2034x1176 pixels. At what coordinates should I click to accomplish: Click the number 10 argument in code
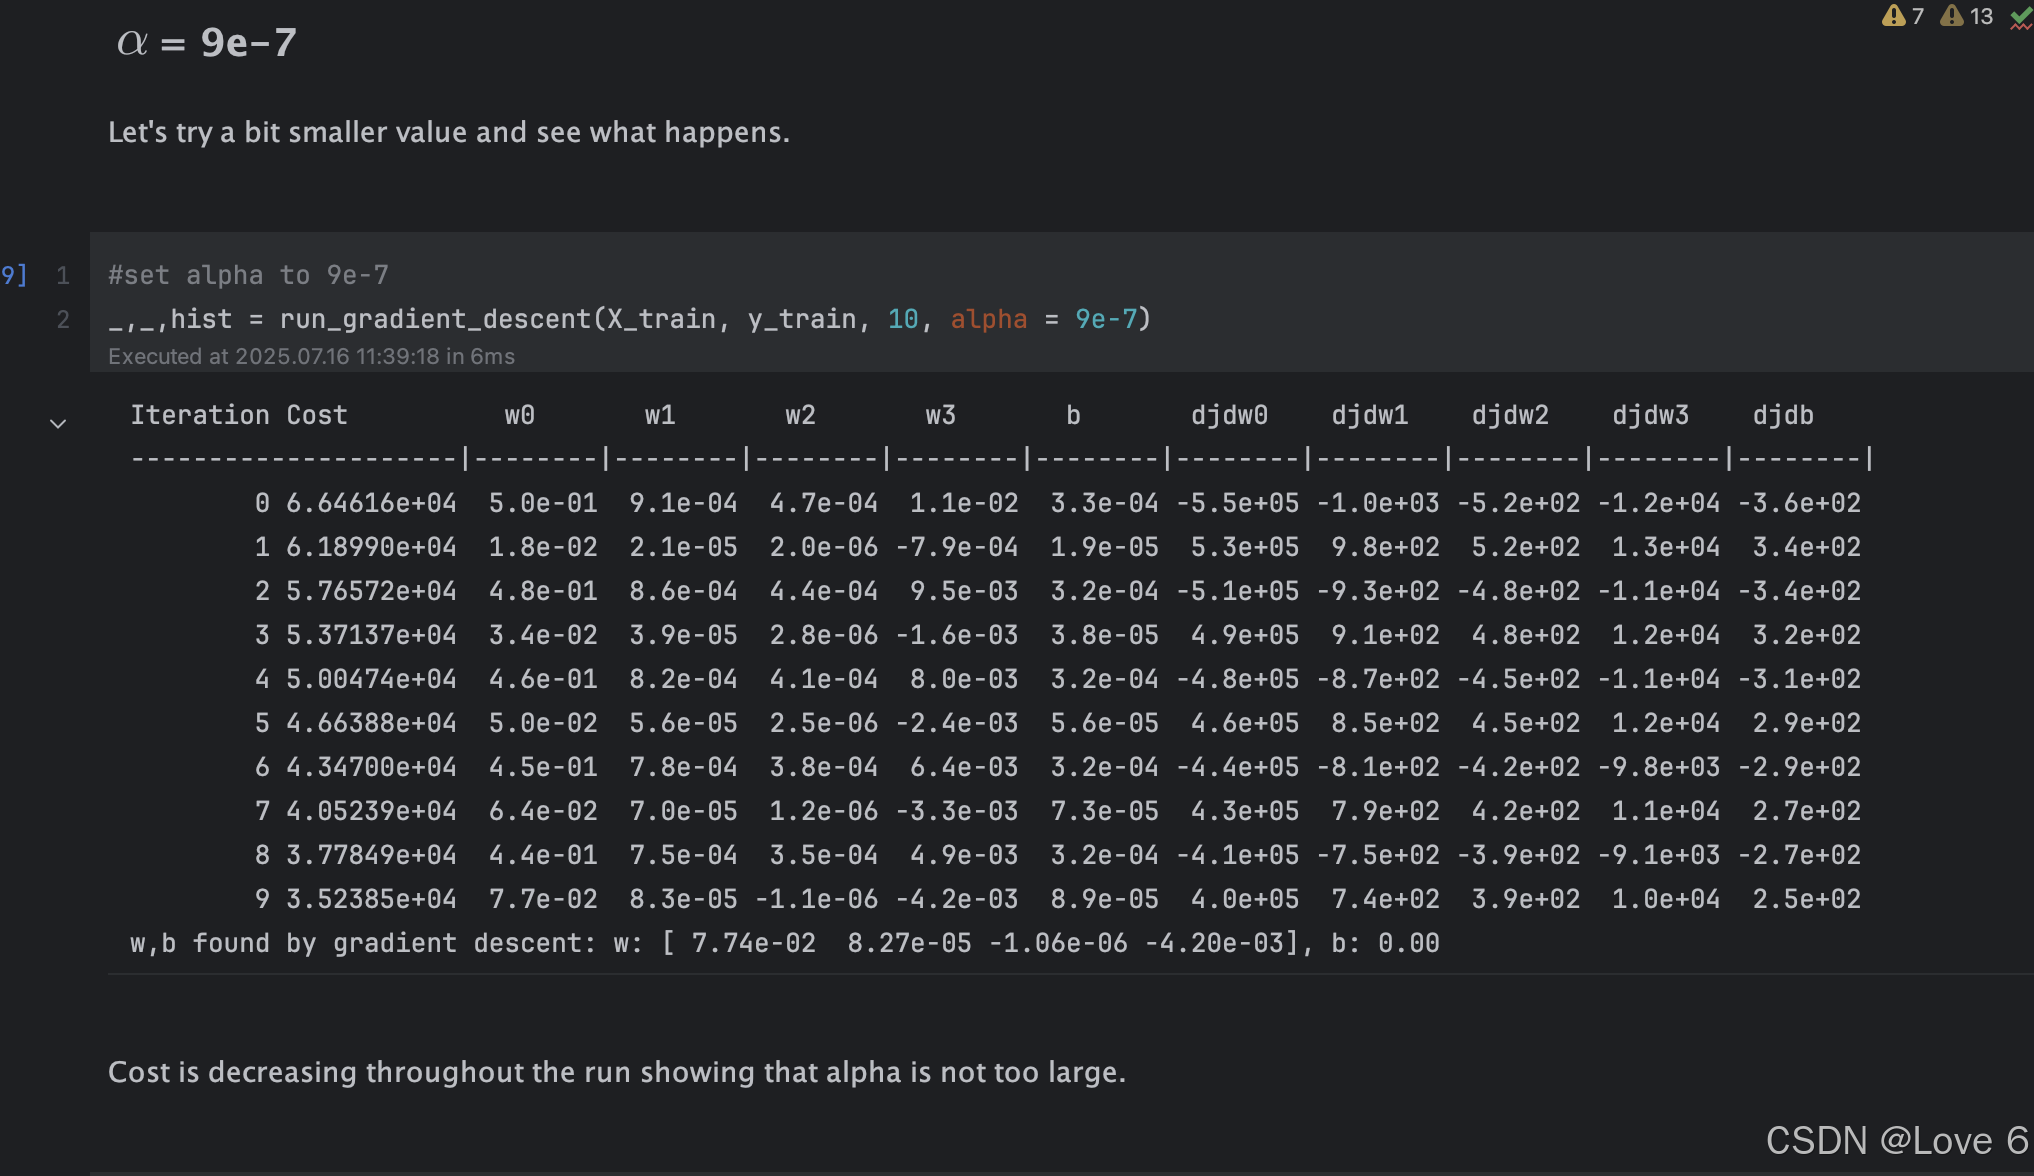pos(902,319)
